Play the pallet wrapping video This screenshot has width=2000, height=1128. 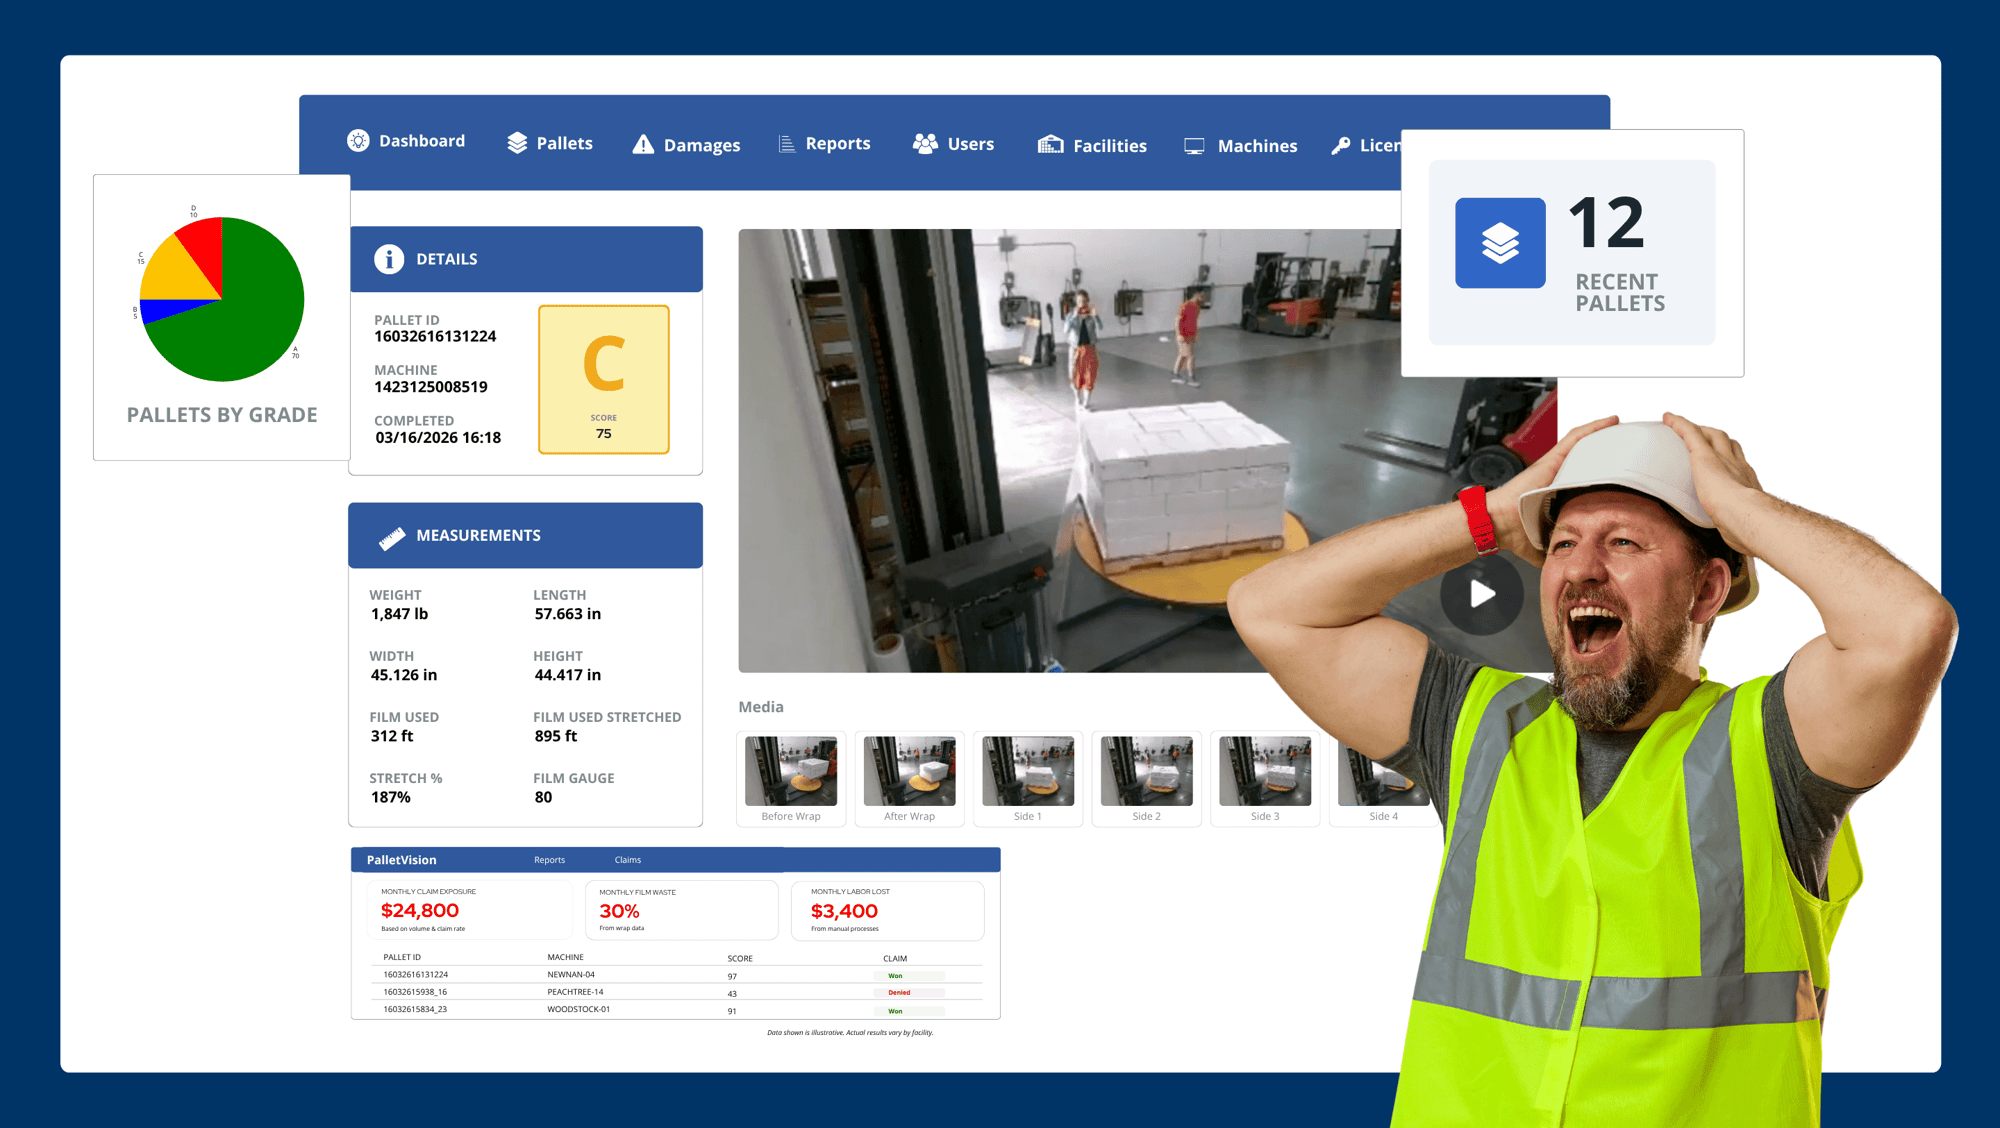click(x=1482, y=594)
